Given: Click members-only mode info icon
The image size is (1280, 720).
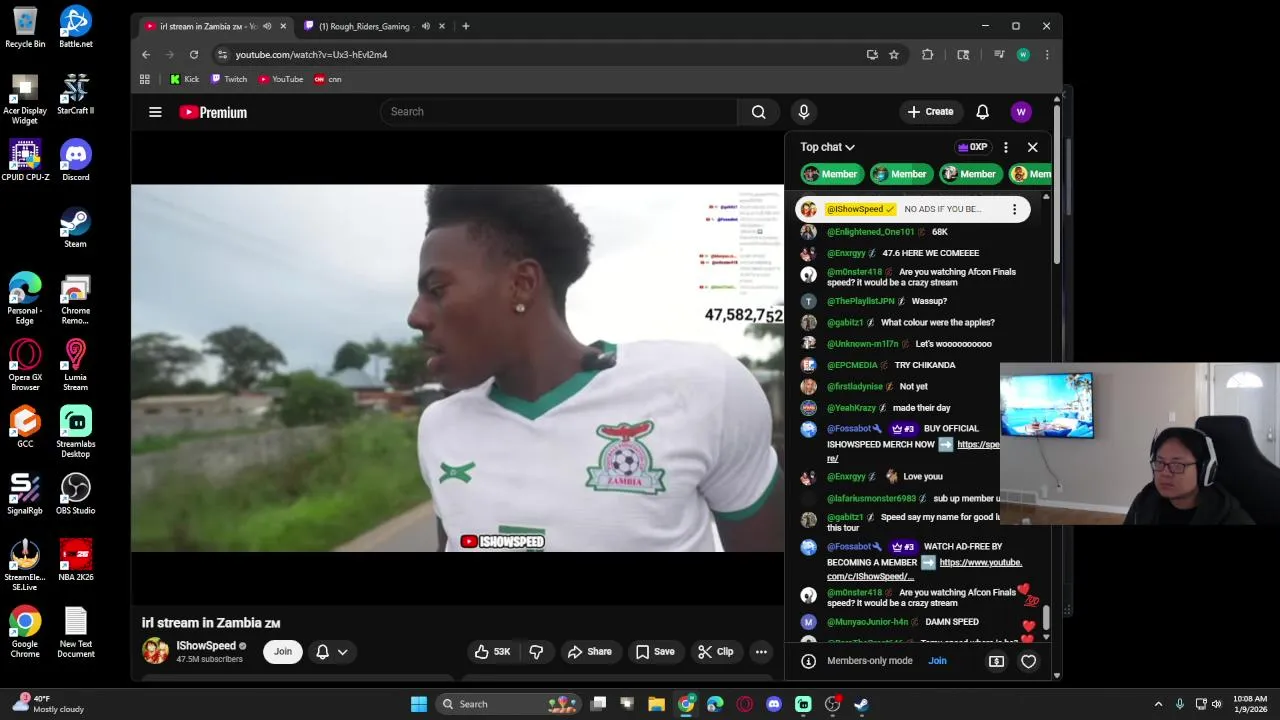Looking at the screenshot, I should click(808, 661).
